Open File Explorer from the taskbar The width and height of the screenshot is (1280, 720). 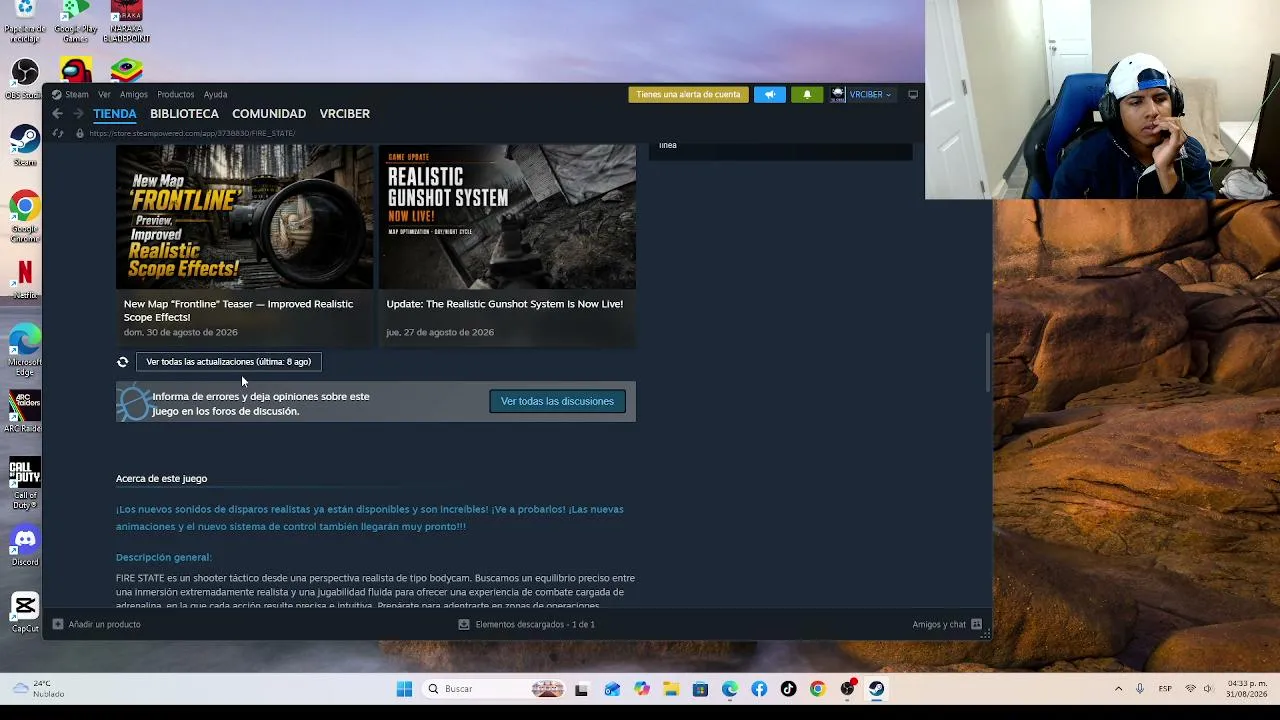(671, 689)
